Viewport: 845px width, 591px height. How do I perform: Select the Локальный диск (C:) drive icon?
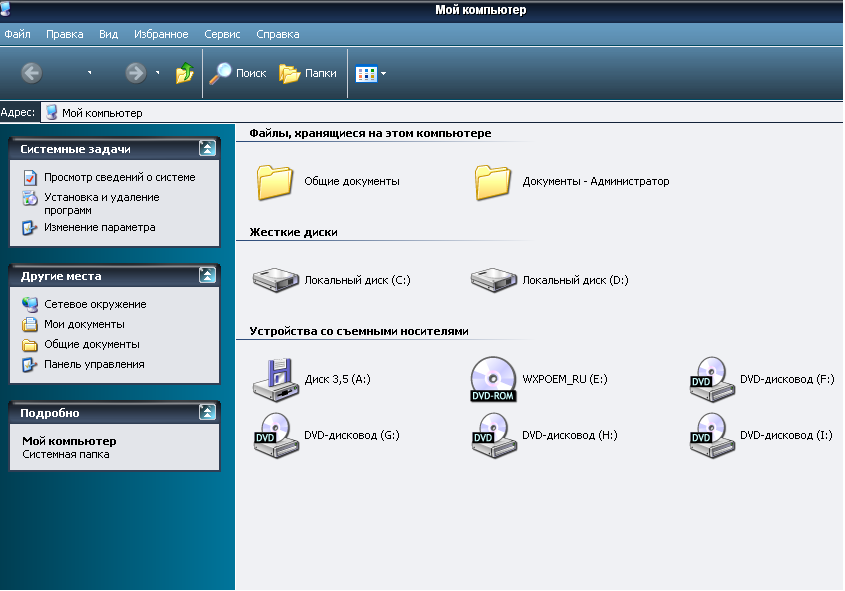tap(276, 280)
